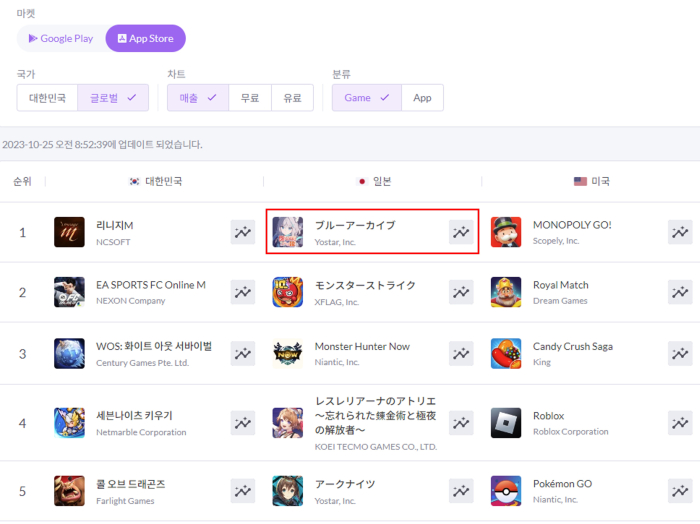Select the 매출 chart filter

click(x=198, y=98)
